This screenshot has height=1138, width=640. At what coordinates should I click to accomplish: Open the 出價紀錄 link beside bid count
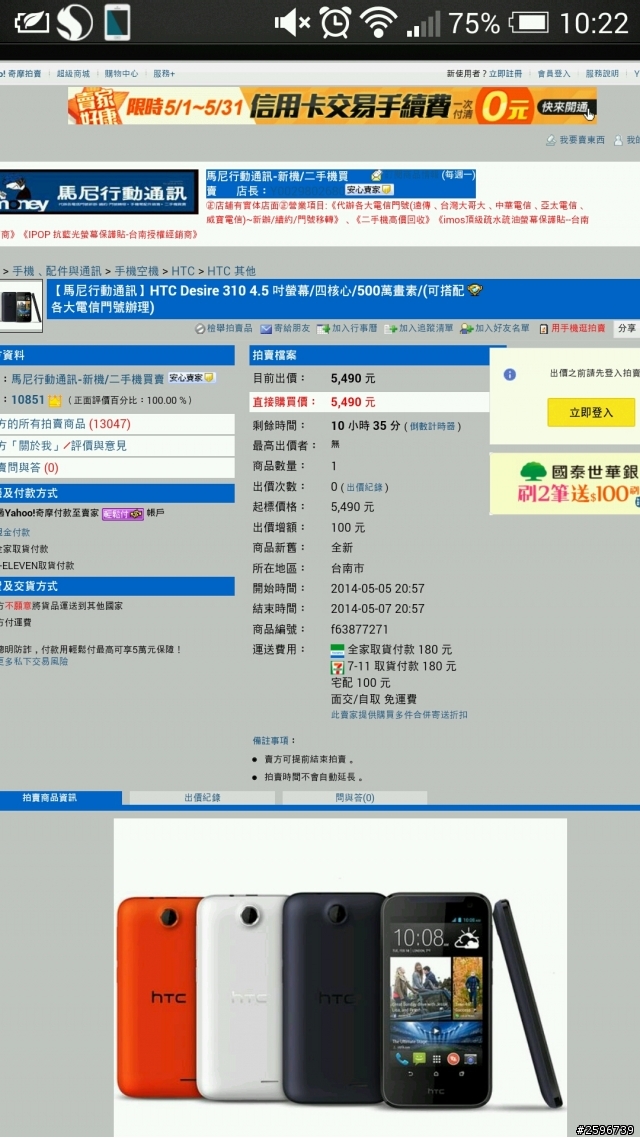pyautogui.click(x=364, y=487)
